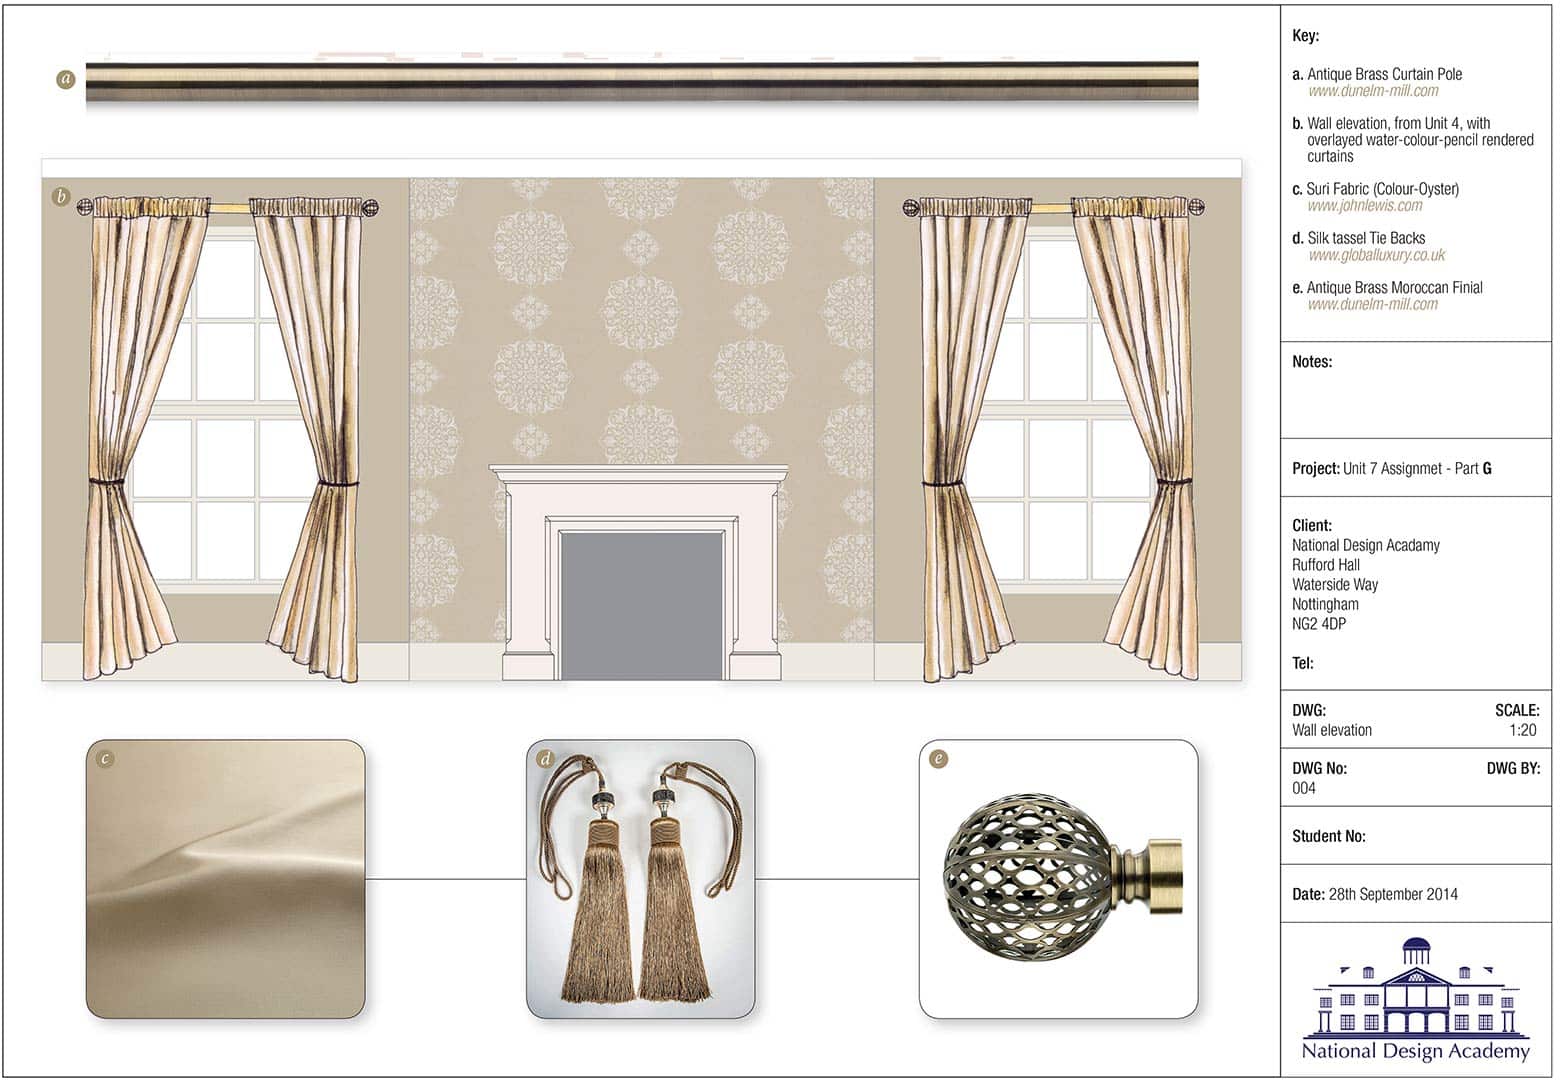
Task: Click the brass finial ball on the left window's pole end
Action: point(87,207)
